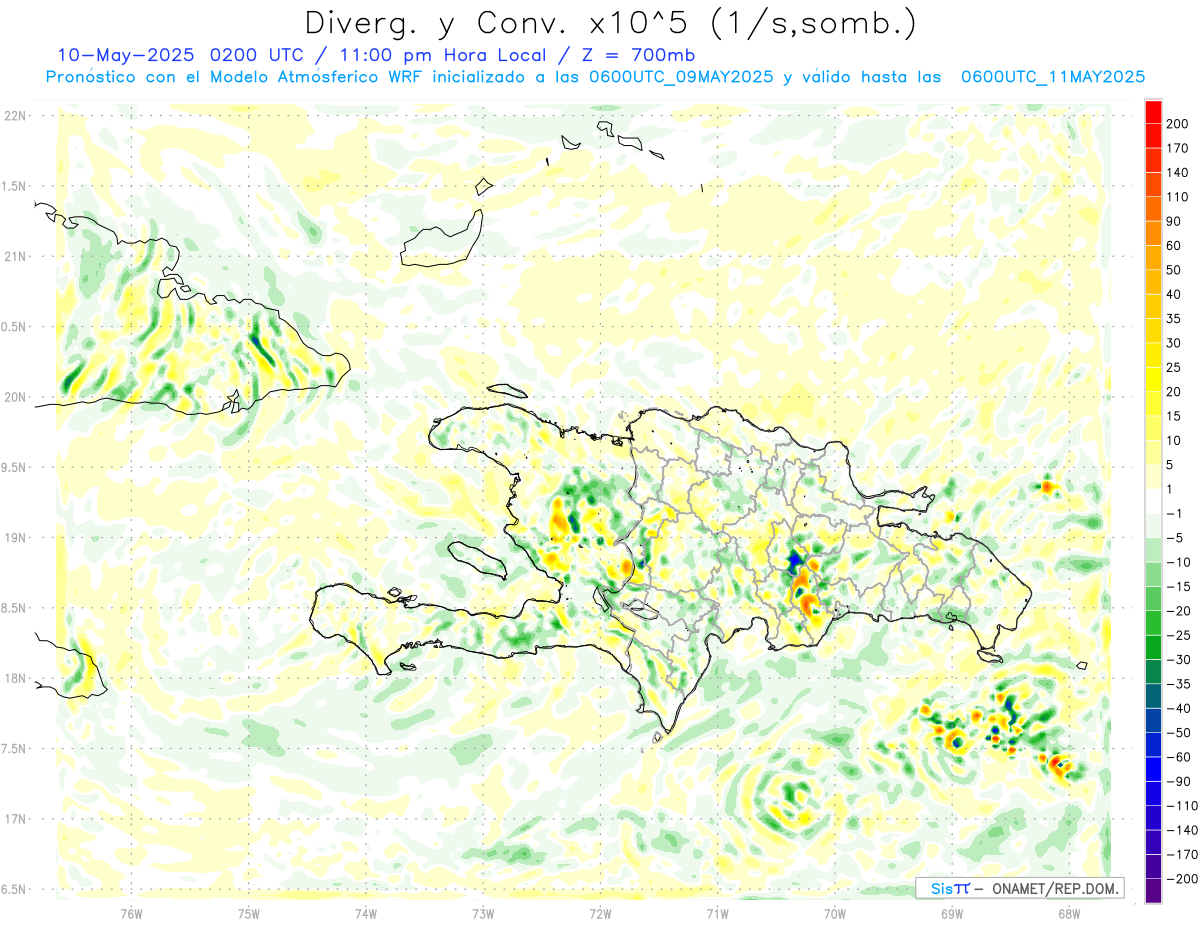Click the '22N' latitude label
Image resolution: width=1200 pixels, height=927 pixels.
pyautogui.click(x=13, y=115)
